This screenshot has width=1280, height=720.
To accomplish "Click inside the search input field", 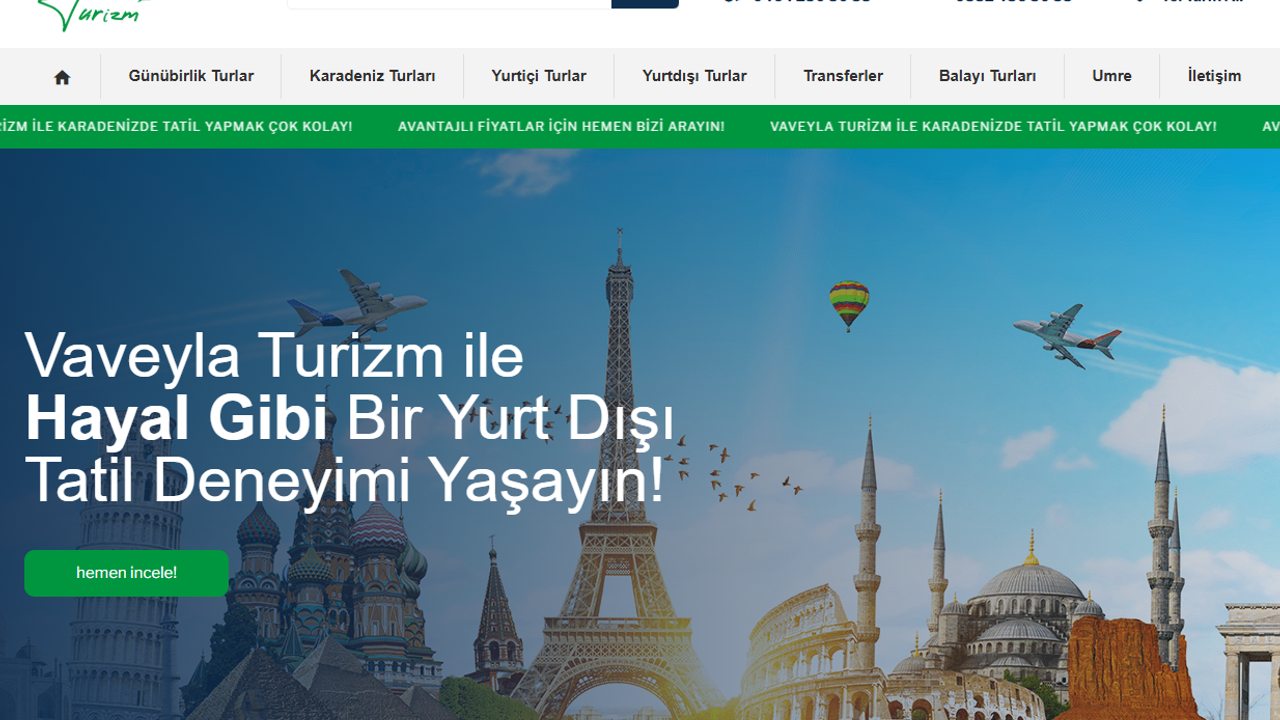I will (x=448, y=3).
